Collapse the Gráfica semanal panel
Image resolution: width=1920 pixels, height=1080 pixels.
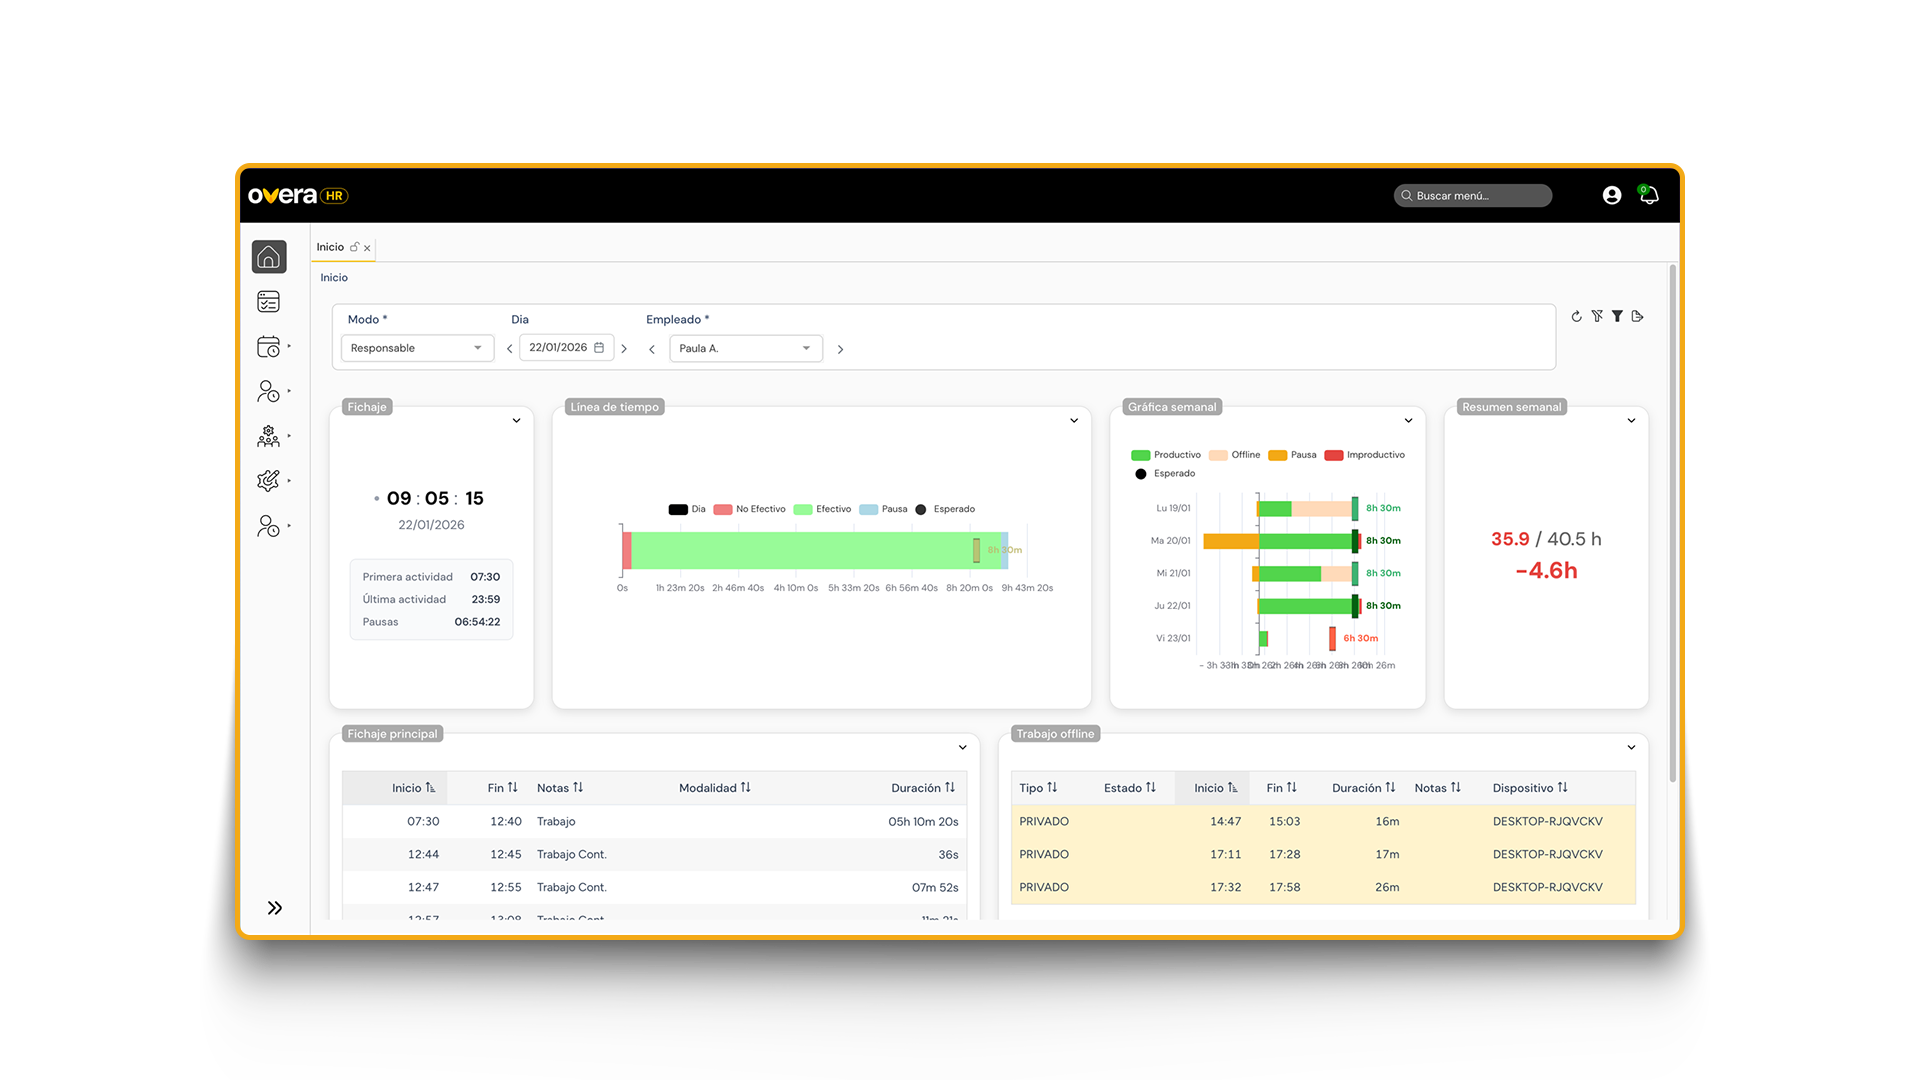1408,421
